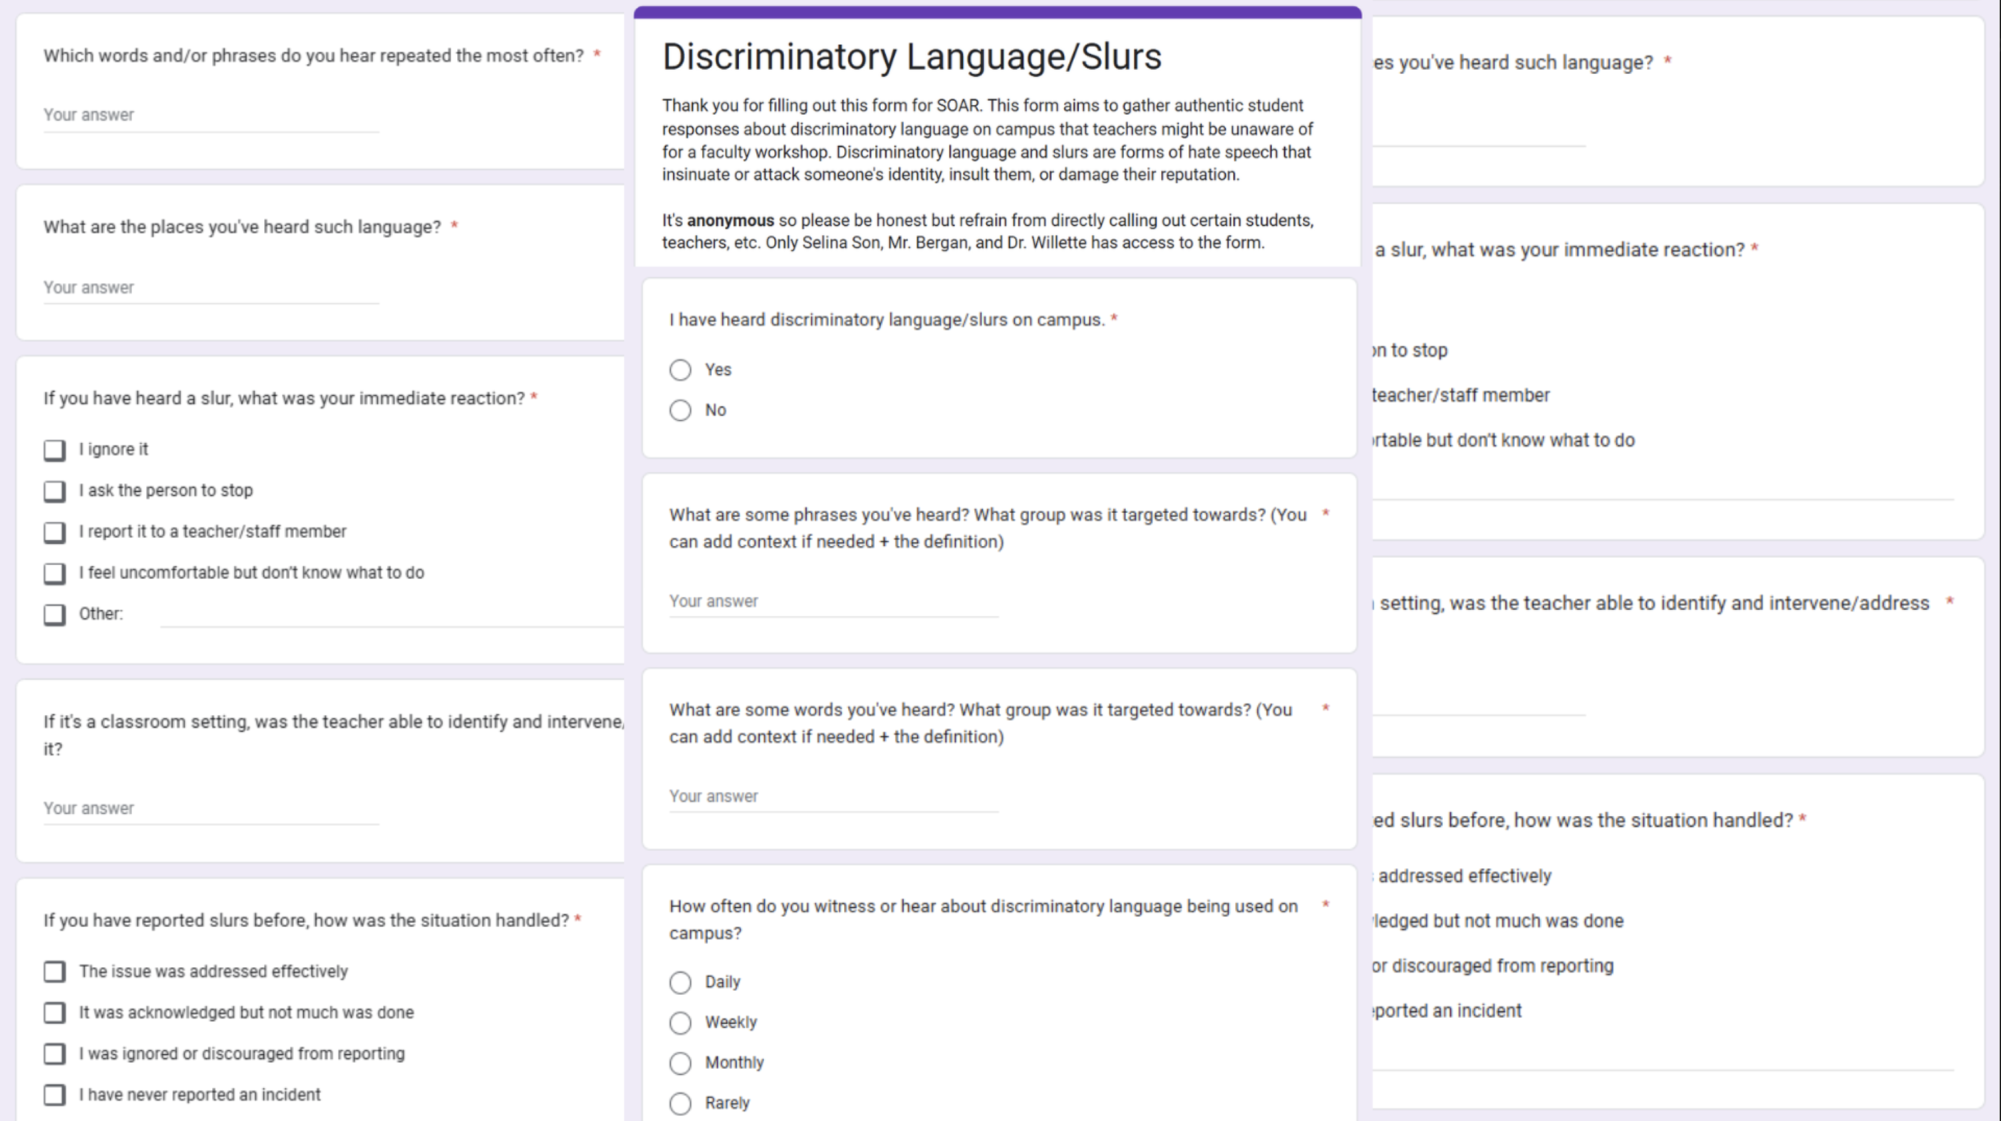Click 'ed slurs before, how was the situation handled?' on right form
This screenshot has height=1121, width=2001.
pyautogui.click(x=1583, y=821)
